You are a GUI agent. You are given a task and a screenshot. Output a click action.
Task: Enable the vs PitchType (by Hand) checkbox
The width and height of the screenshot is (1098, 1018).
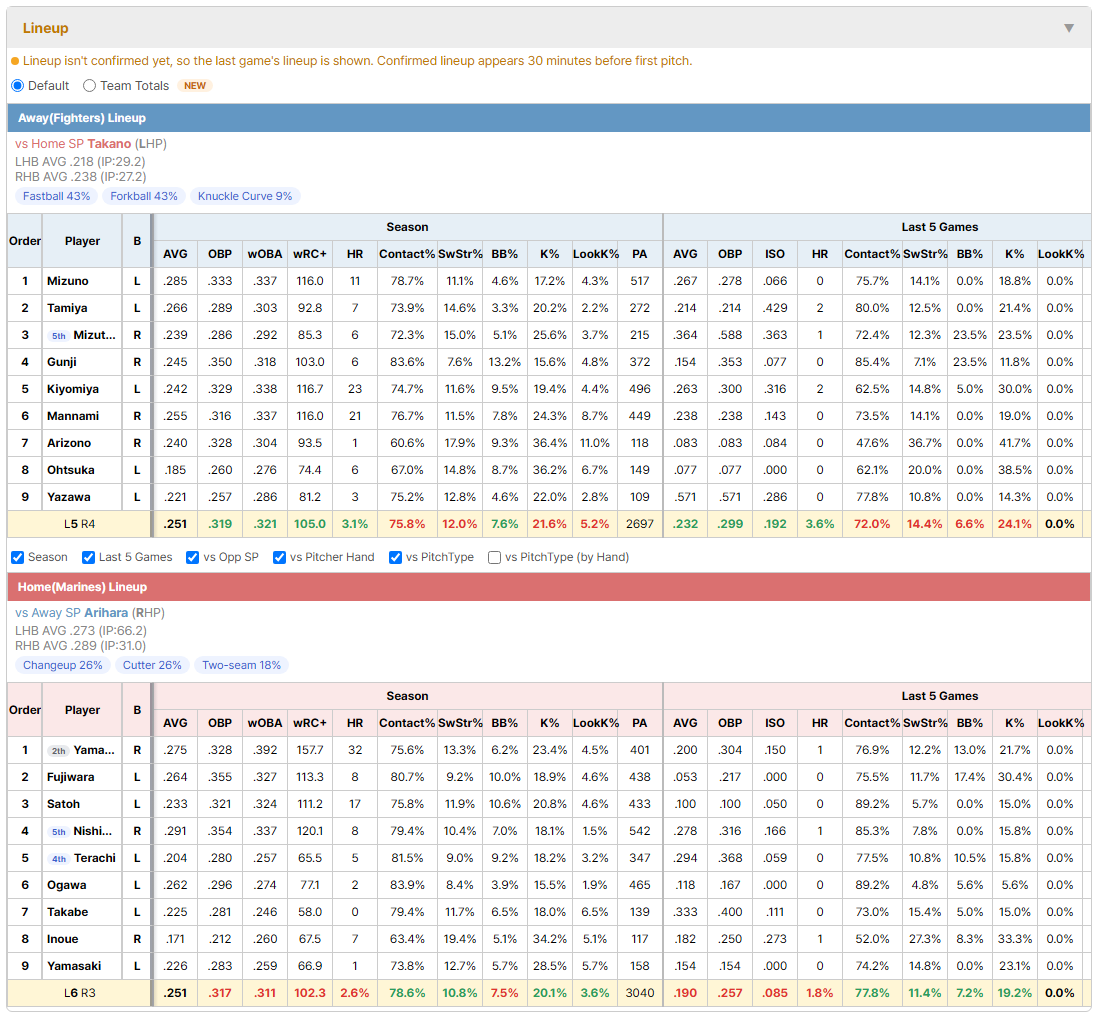click(x=494, y=557)
